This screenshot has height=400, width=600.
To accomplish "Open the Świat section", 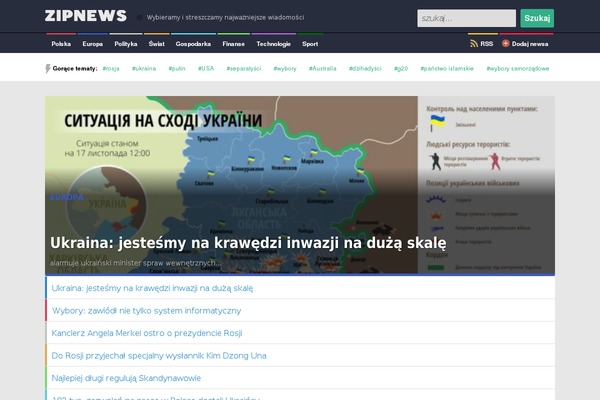I will coord(157,44).
